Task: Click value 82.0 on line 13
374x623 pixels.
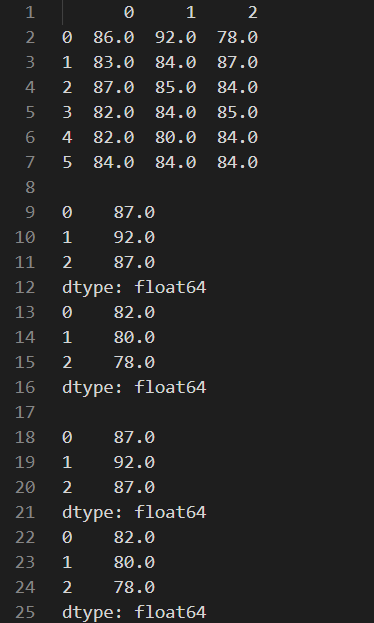Action: click(x=134, y=312)
